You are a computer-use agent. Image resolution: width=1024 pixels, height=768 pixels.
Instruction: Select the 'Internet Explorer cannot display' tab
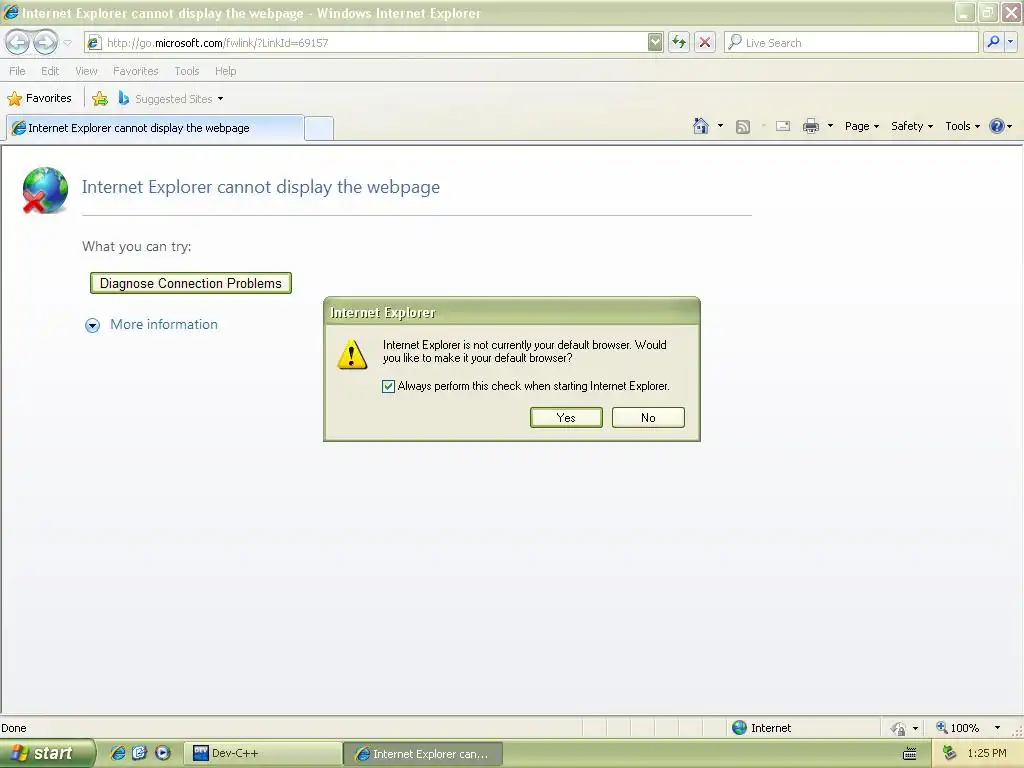pyautogui.click(x=155, y=128)
